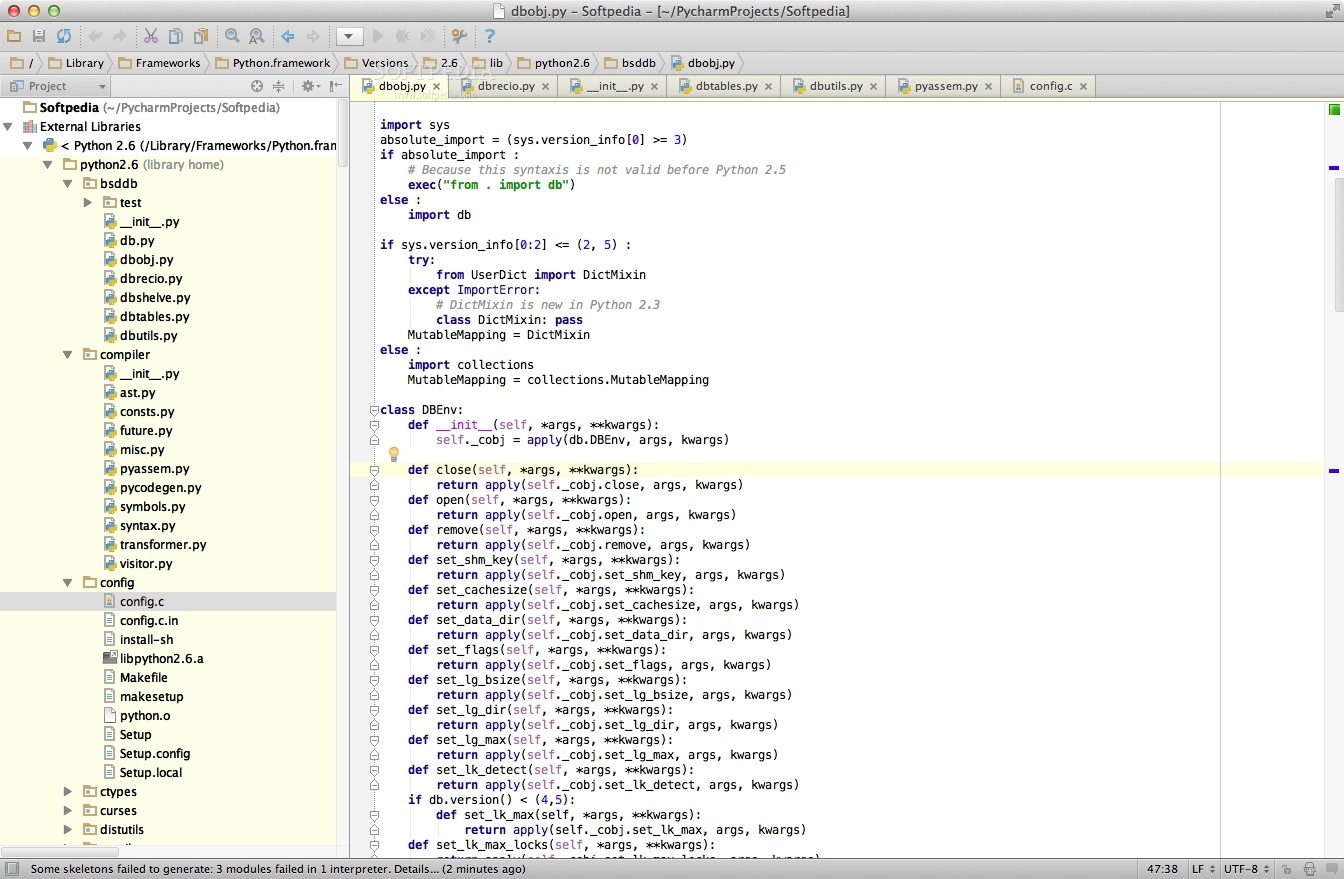The height and width of the screenshot is (879, 1344).
Task: Navigate back with the left arrow icon
Action: tap(287, 36)
